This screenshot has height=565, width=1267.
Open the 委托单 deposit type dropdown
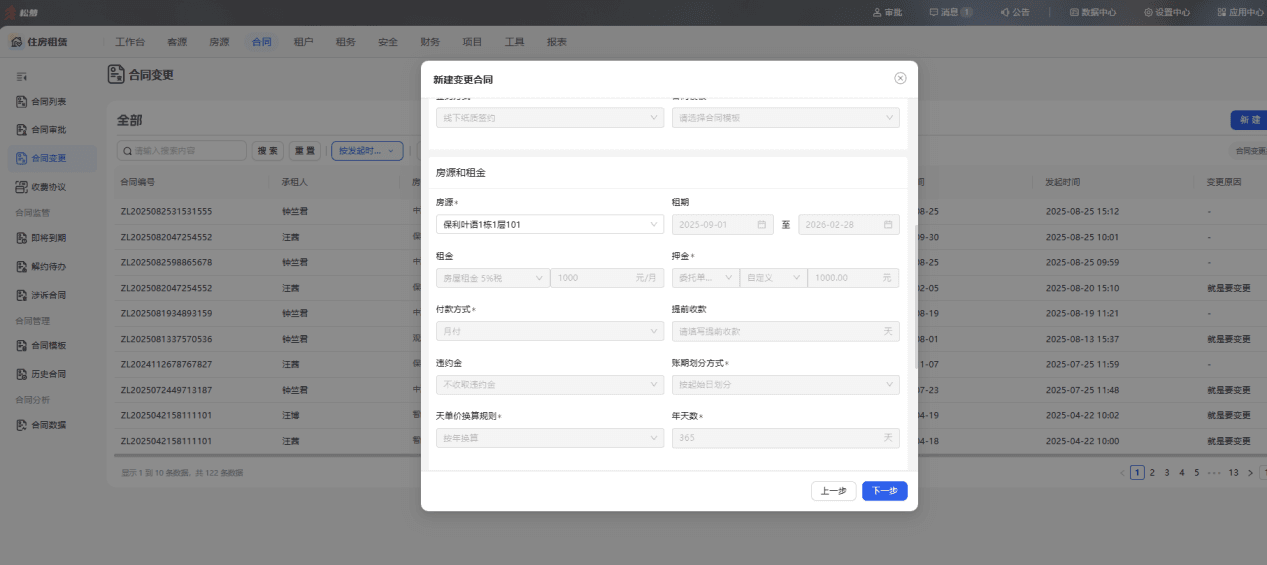click(705, 278)
